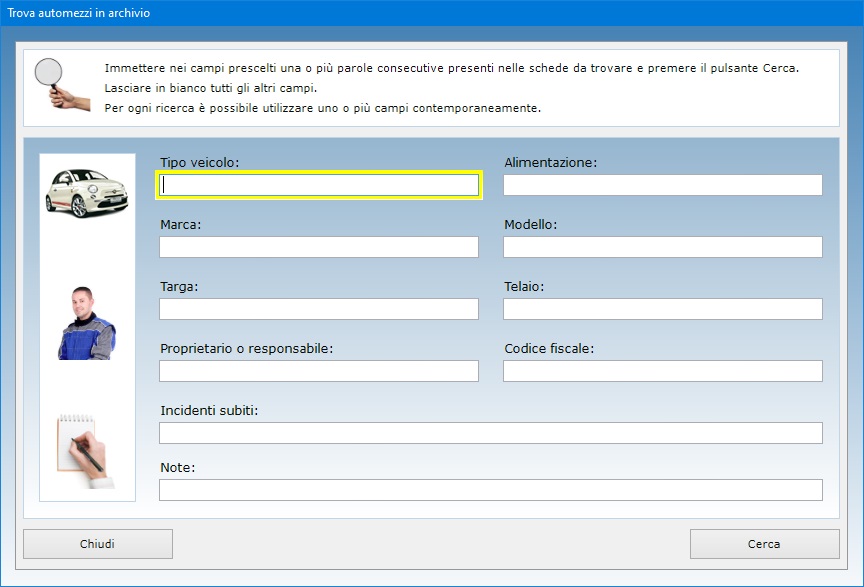Image resolution: width=864 pixels, height=587 pixels.
Task: Activate the Note input field
Action: [491, 490]
